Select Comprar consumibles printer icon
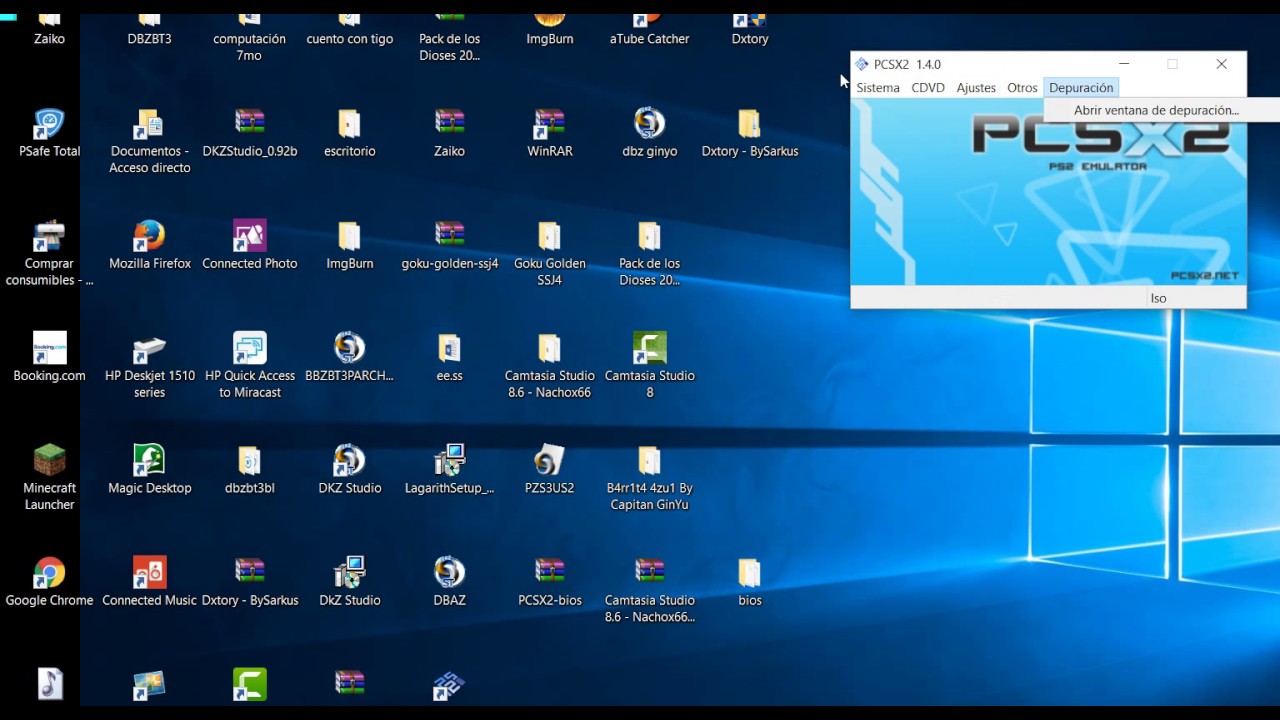This screenshot has width=1280, height=720. pos(49,254)
